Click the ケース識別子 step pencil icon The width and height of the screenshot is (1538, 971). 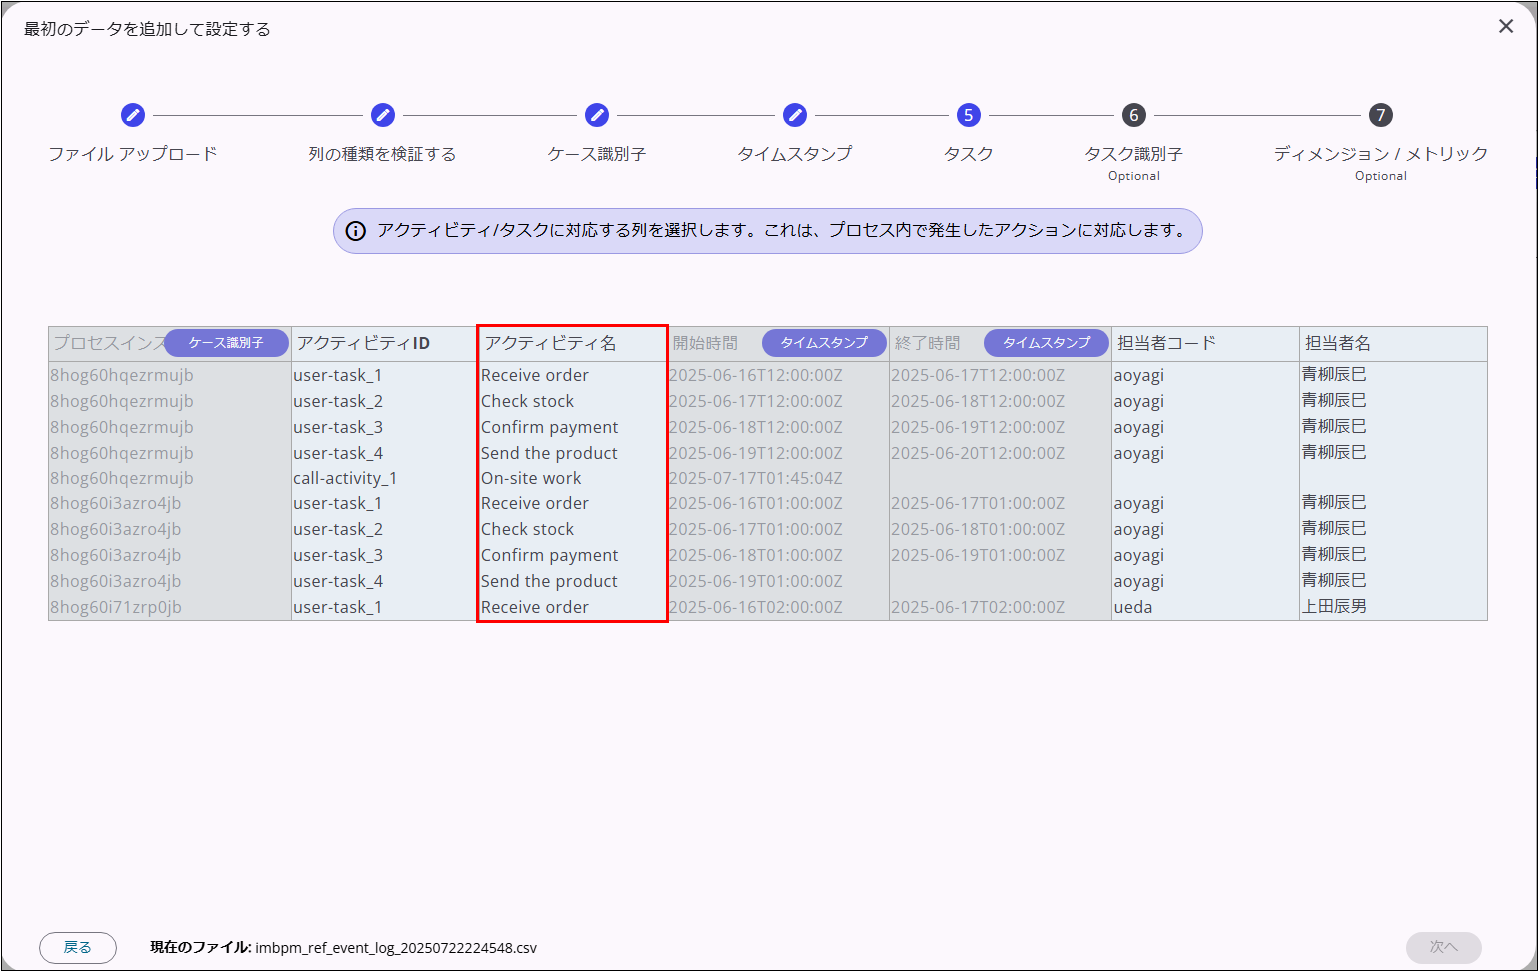(597, 115)
